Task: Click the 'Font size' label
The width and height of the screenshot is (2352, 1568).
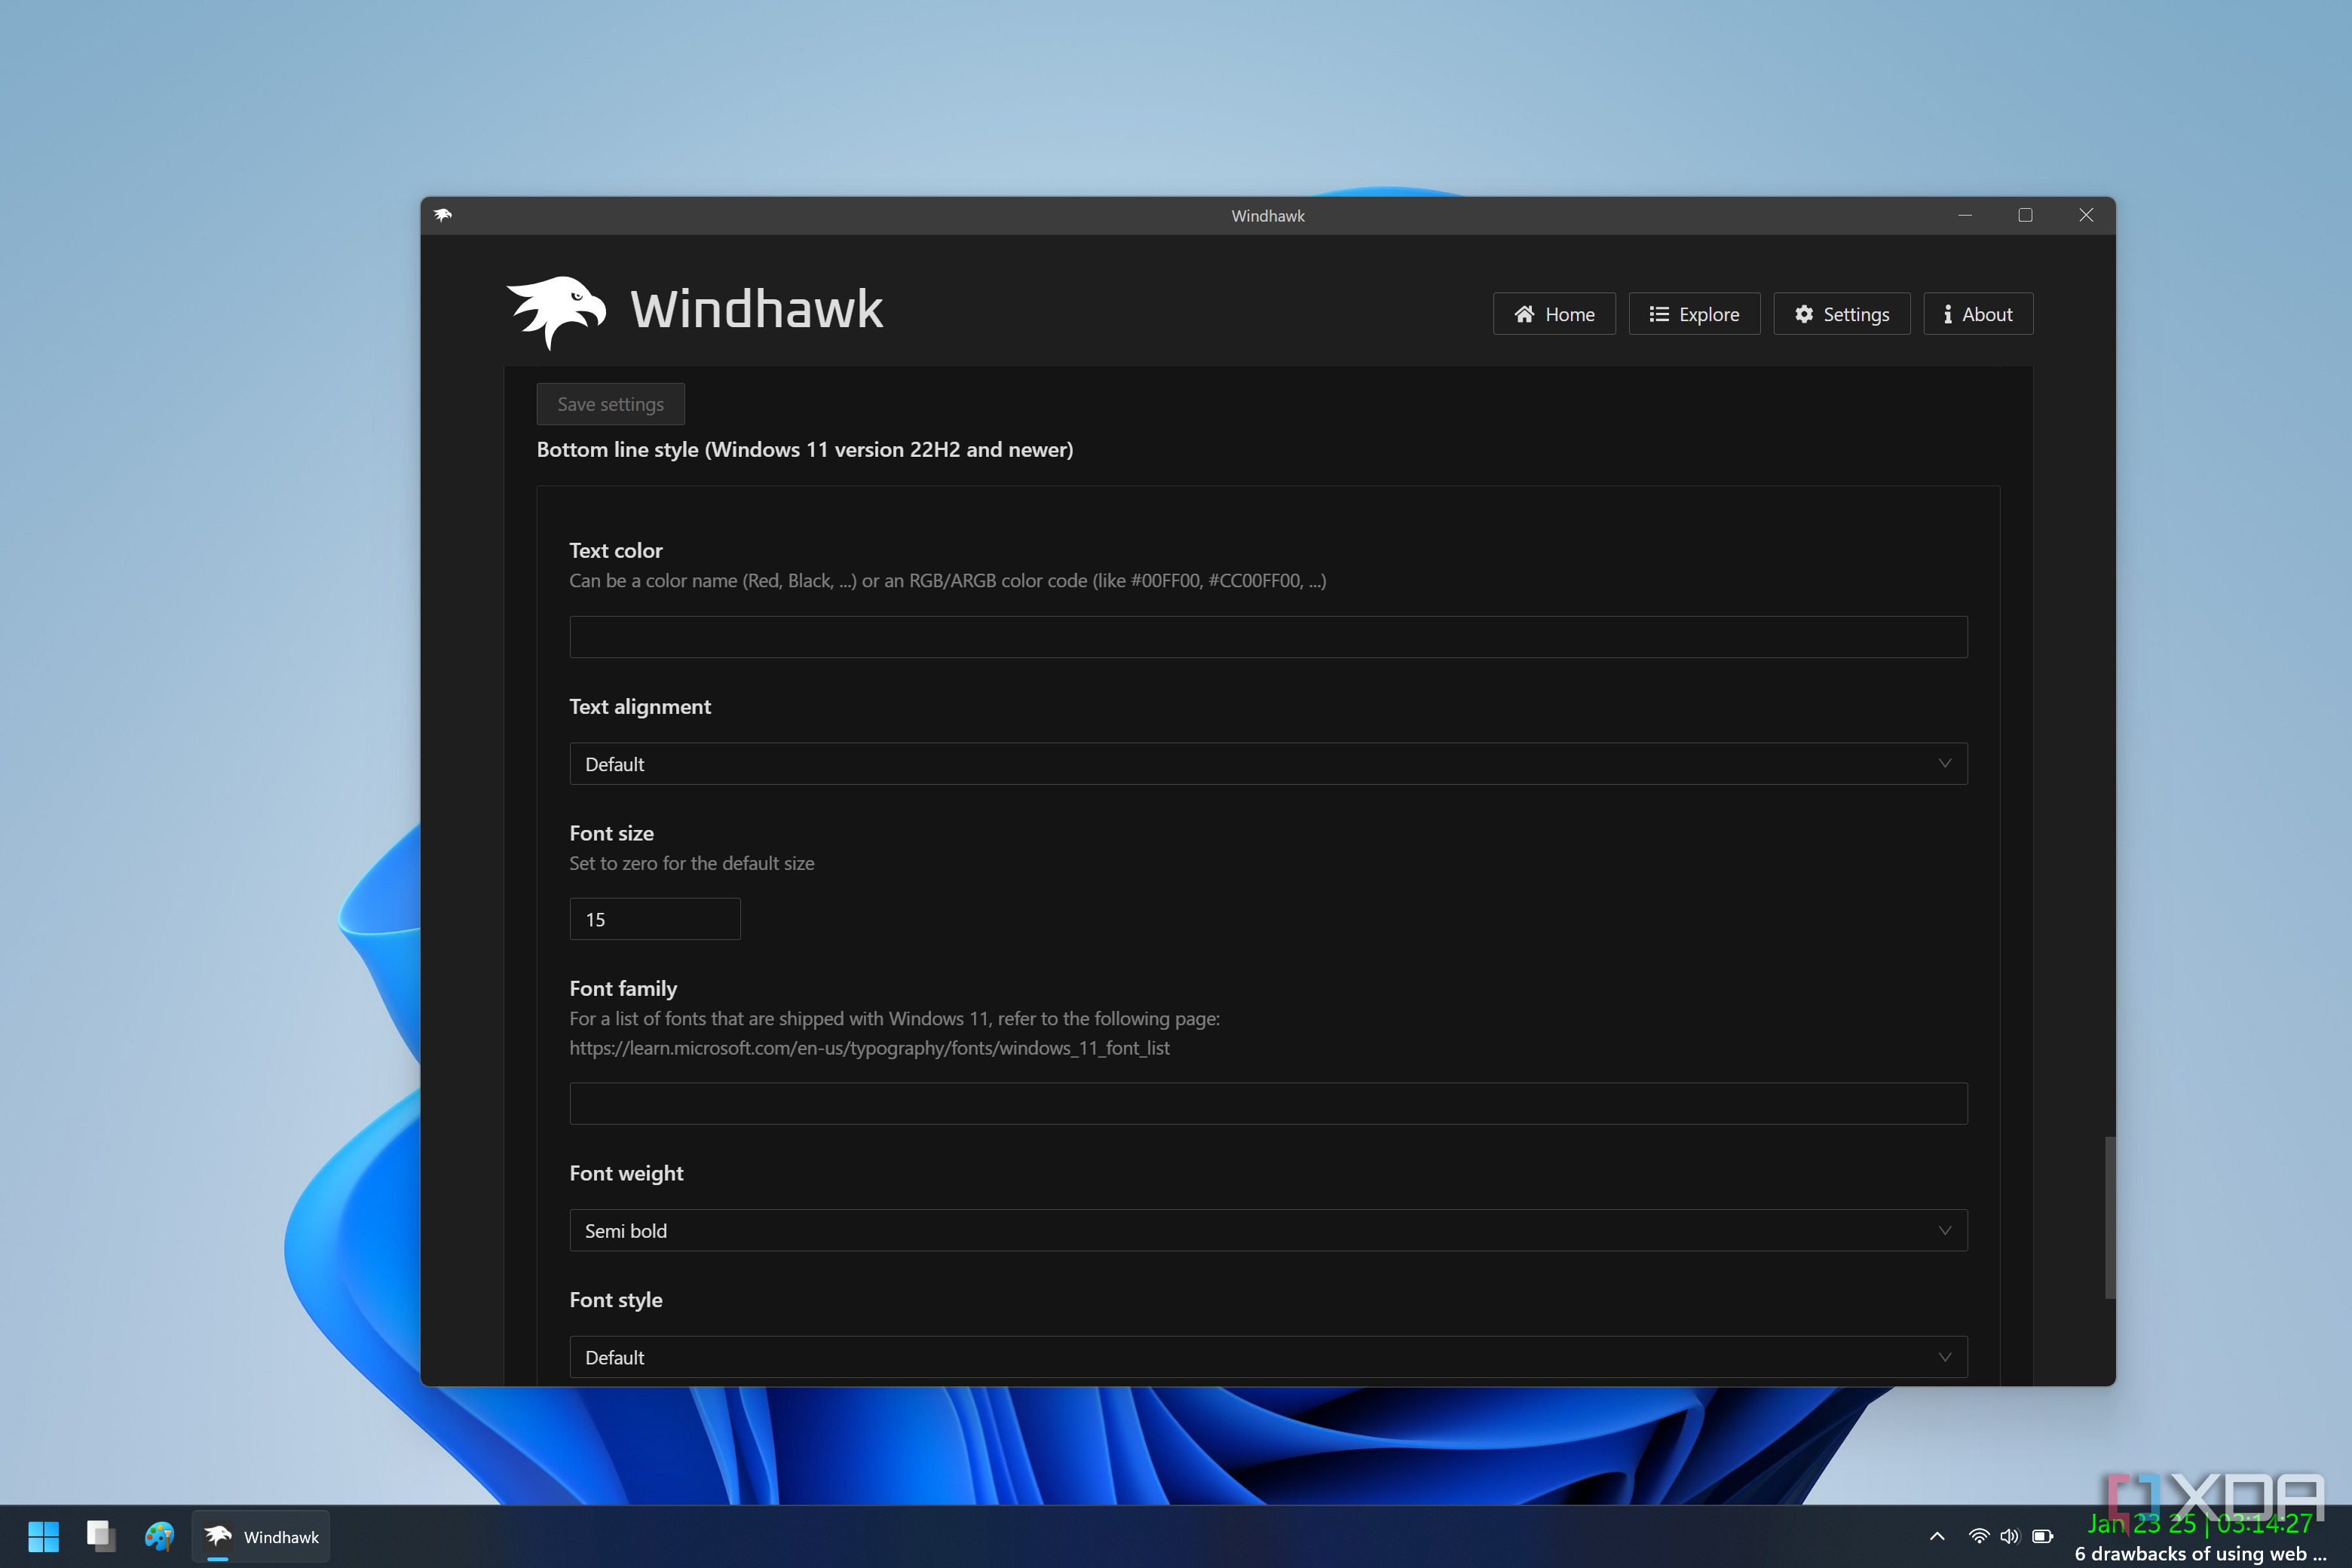Action: pyautogui.click(x=612, y=833)
